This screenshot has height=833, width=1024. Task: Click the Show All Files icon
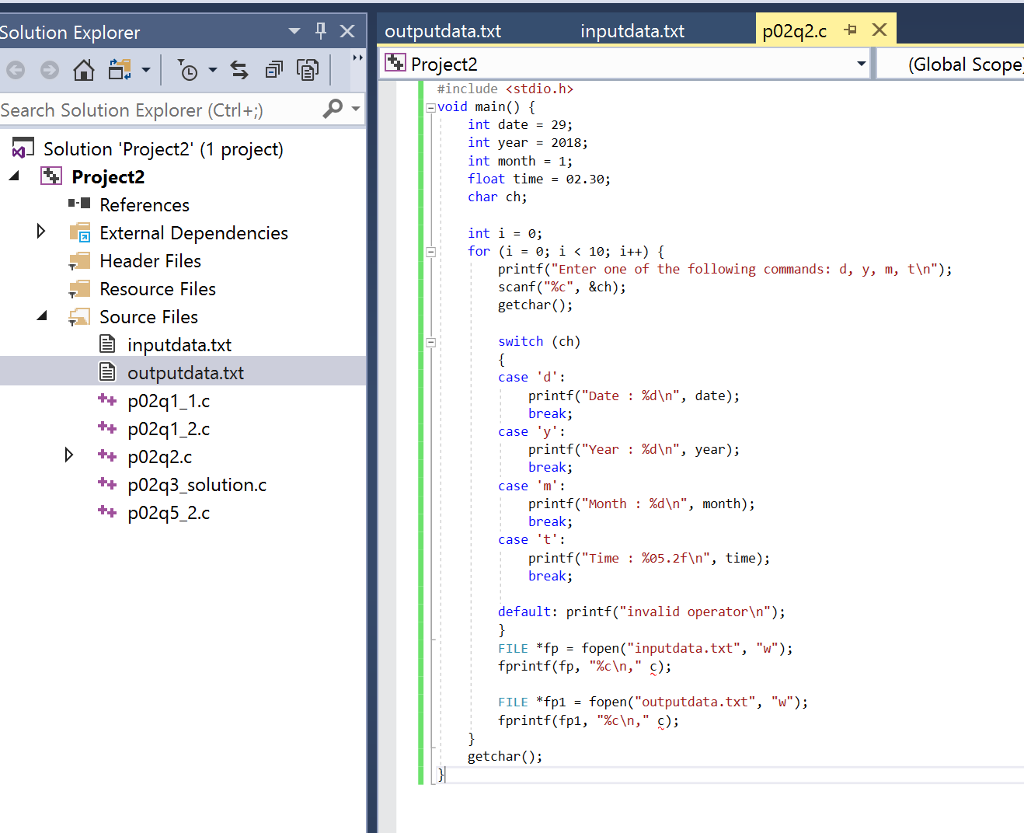point(307,71)
